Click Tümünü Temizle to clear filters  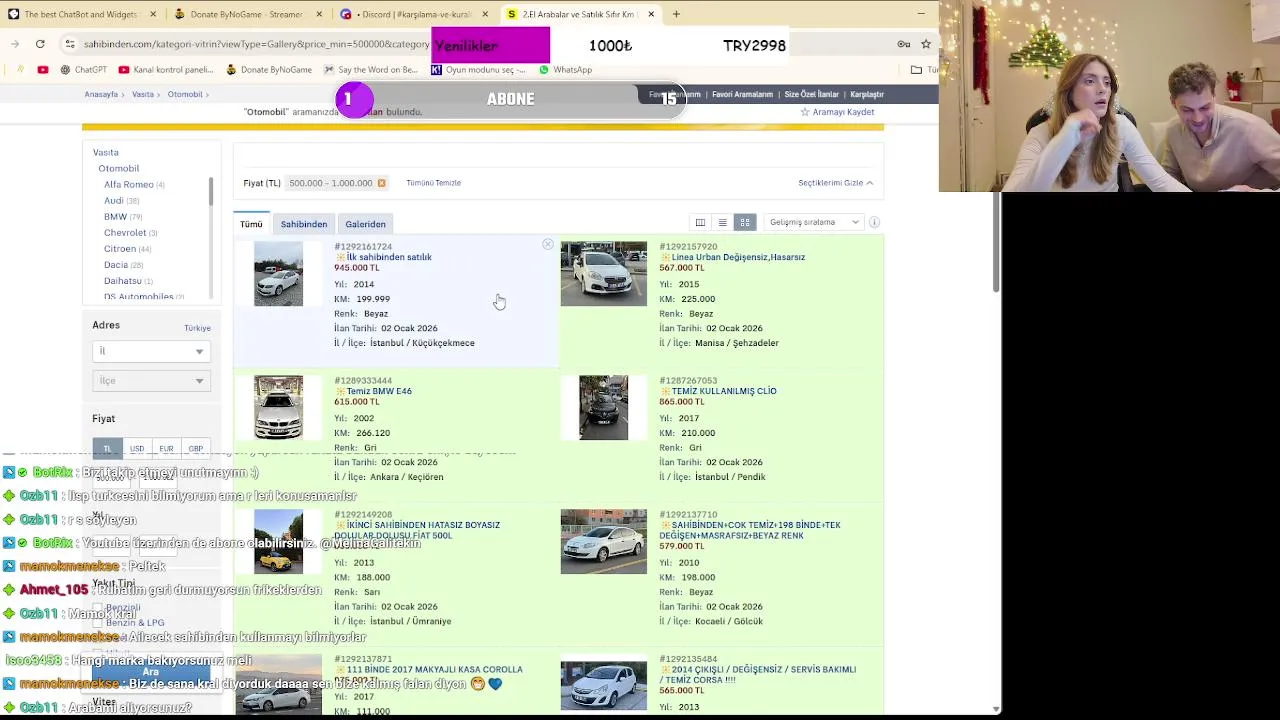[x=433, y=183]
